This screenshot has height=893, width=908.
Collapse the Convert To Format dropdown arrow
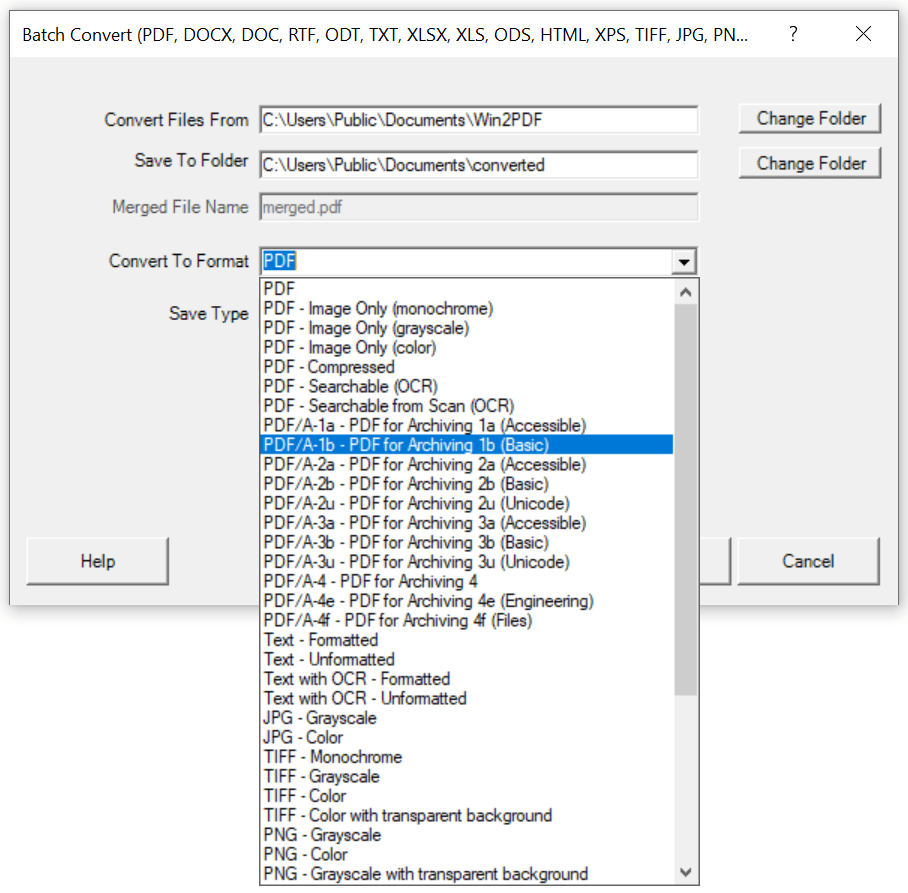pos(684,262)
